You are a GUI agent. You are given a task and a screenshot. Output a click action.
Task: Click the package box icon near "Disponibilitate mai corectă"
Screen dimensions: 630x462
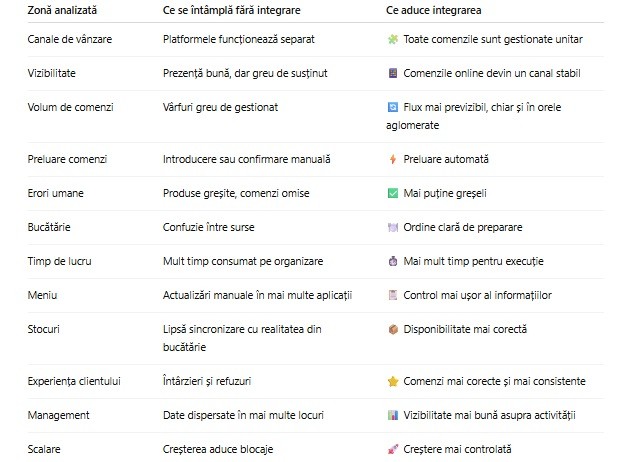pyautogui.click(x=392, y=329)
